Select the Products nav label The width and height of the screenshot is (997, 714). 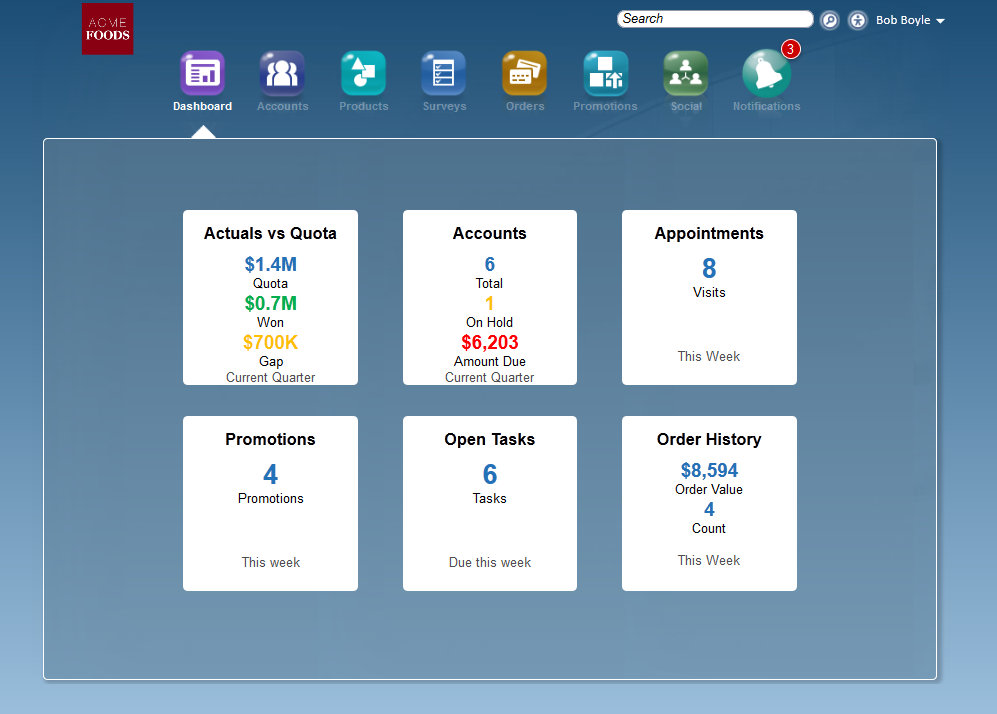(364, 106)
